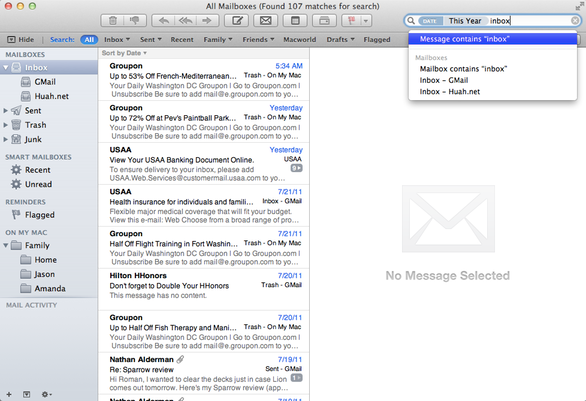Select the Amanda folder
This screenshot has width=586, height=401.
click(49, 289)
